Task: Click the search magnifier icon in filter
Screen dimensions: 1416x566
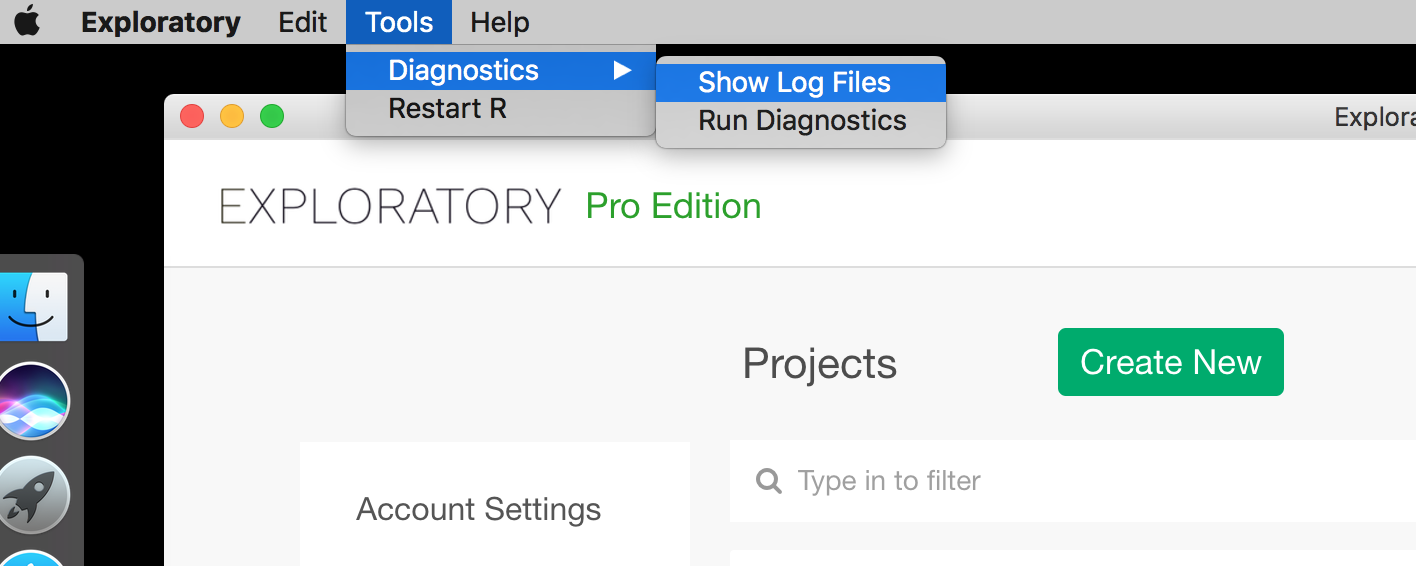Action: pos(769,482)
